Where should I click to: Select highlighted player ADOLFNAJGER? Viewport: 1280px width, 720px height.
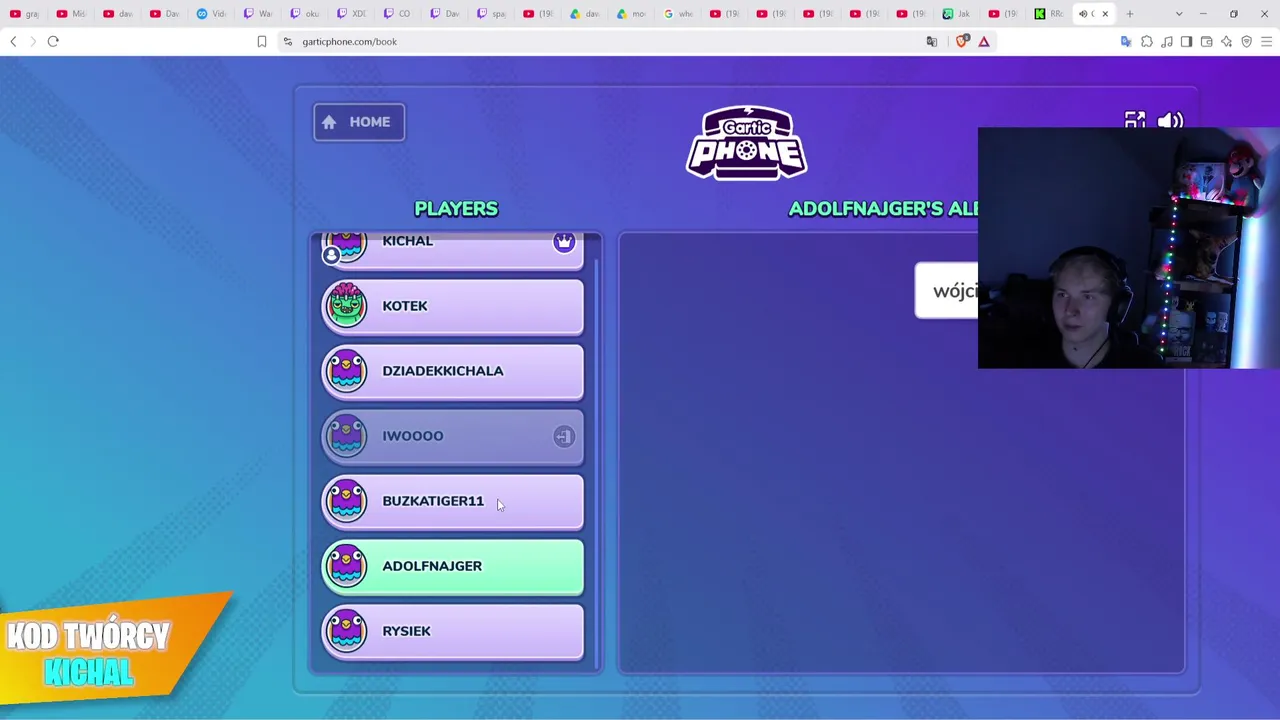tap(452, 566)
